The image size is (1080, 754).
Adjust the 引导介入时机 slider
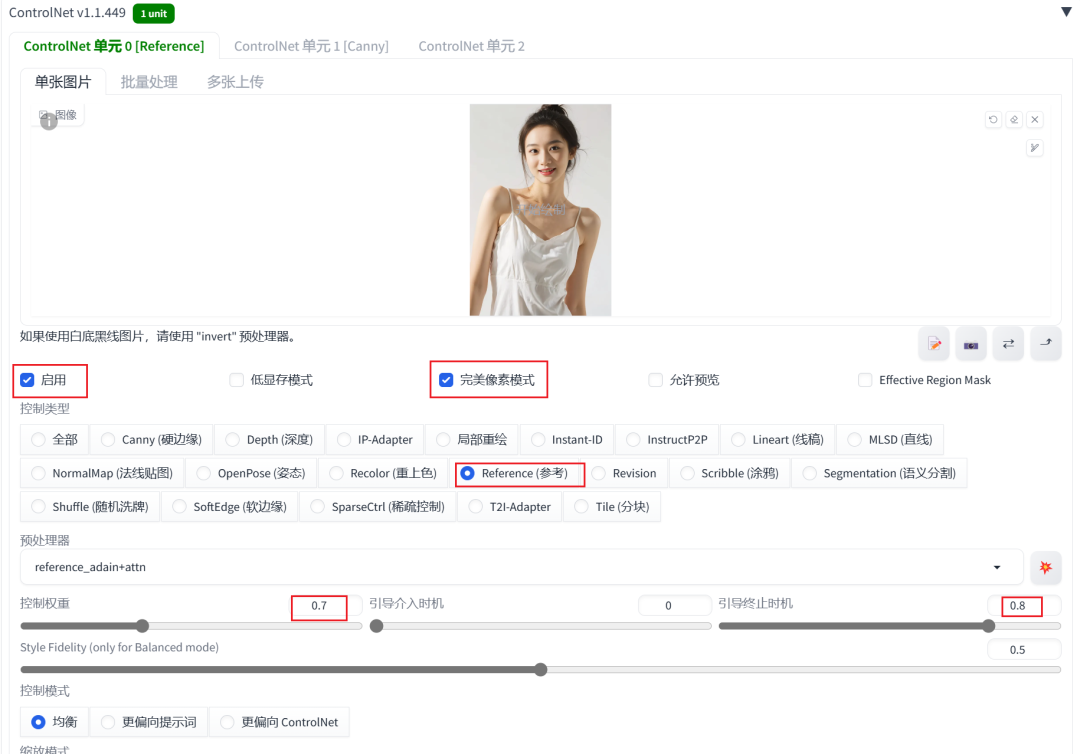(541, 626)
